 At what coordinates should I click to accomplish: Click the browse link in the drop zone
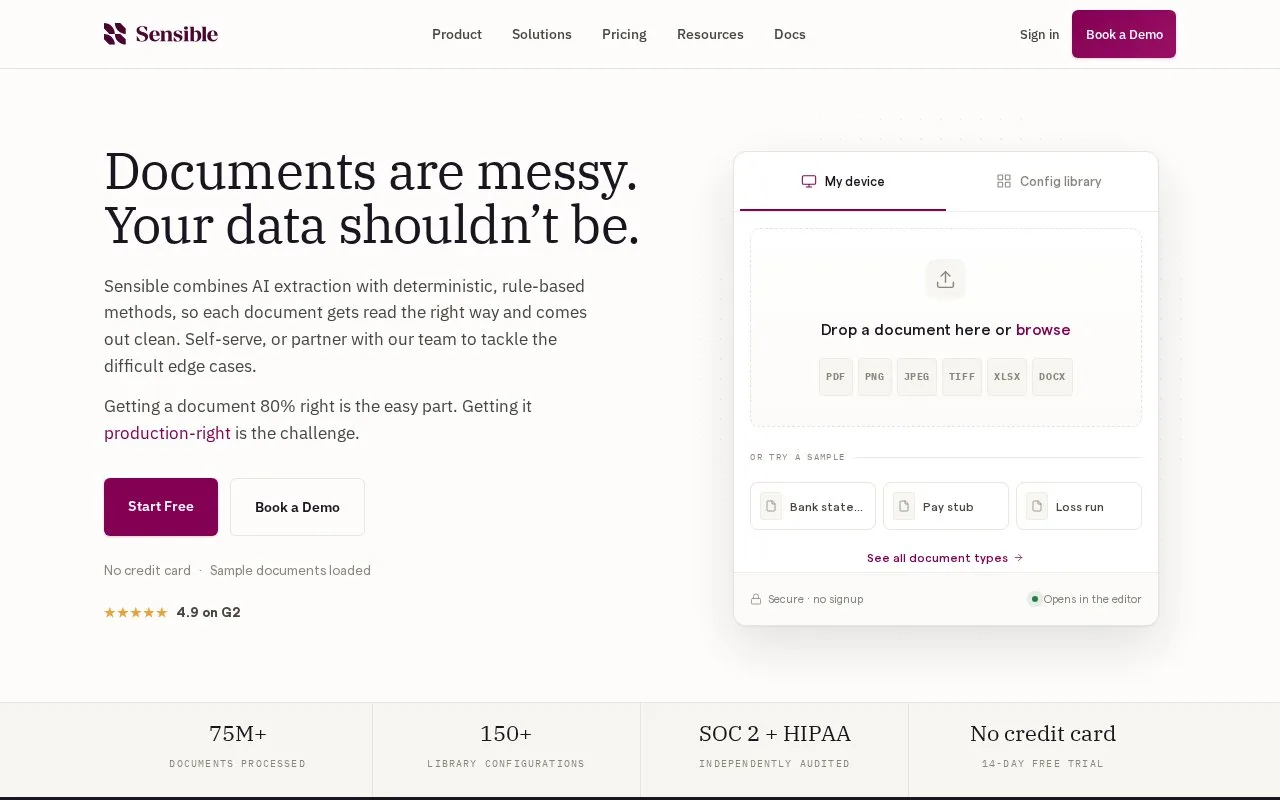[1043, 329]
